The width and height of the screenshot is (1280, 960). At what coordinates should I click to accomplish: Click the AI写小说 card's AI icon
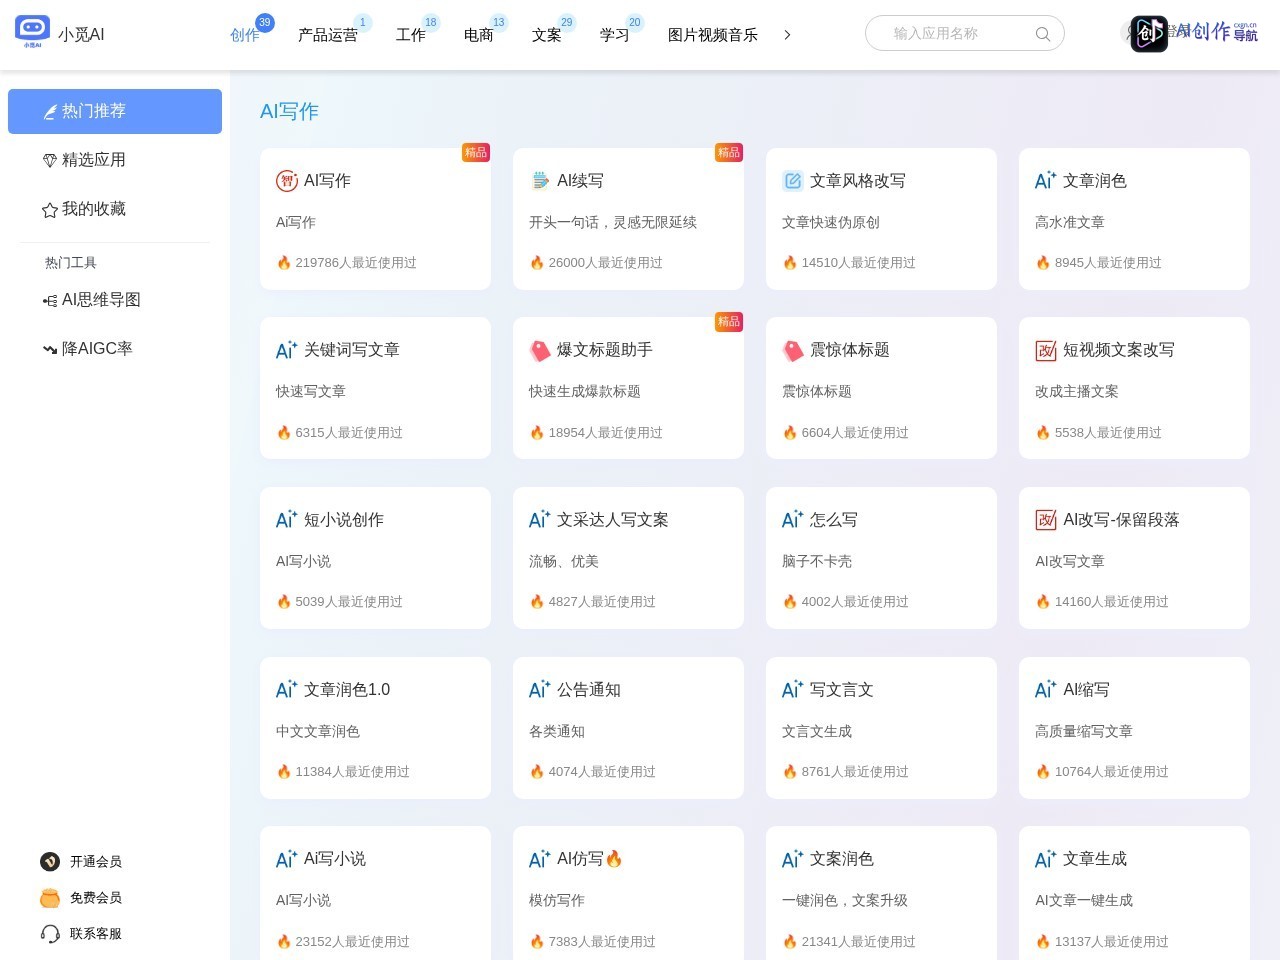287,859
